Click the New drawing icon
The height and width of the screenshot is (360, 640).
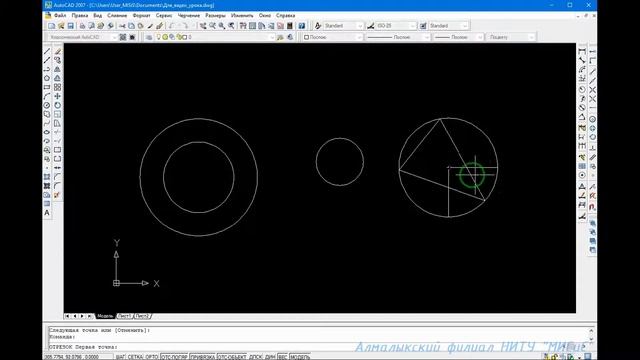point(51,26)
